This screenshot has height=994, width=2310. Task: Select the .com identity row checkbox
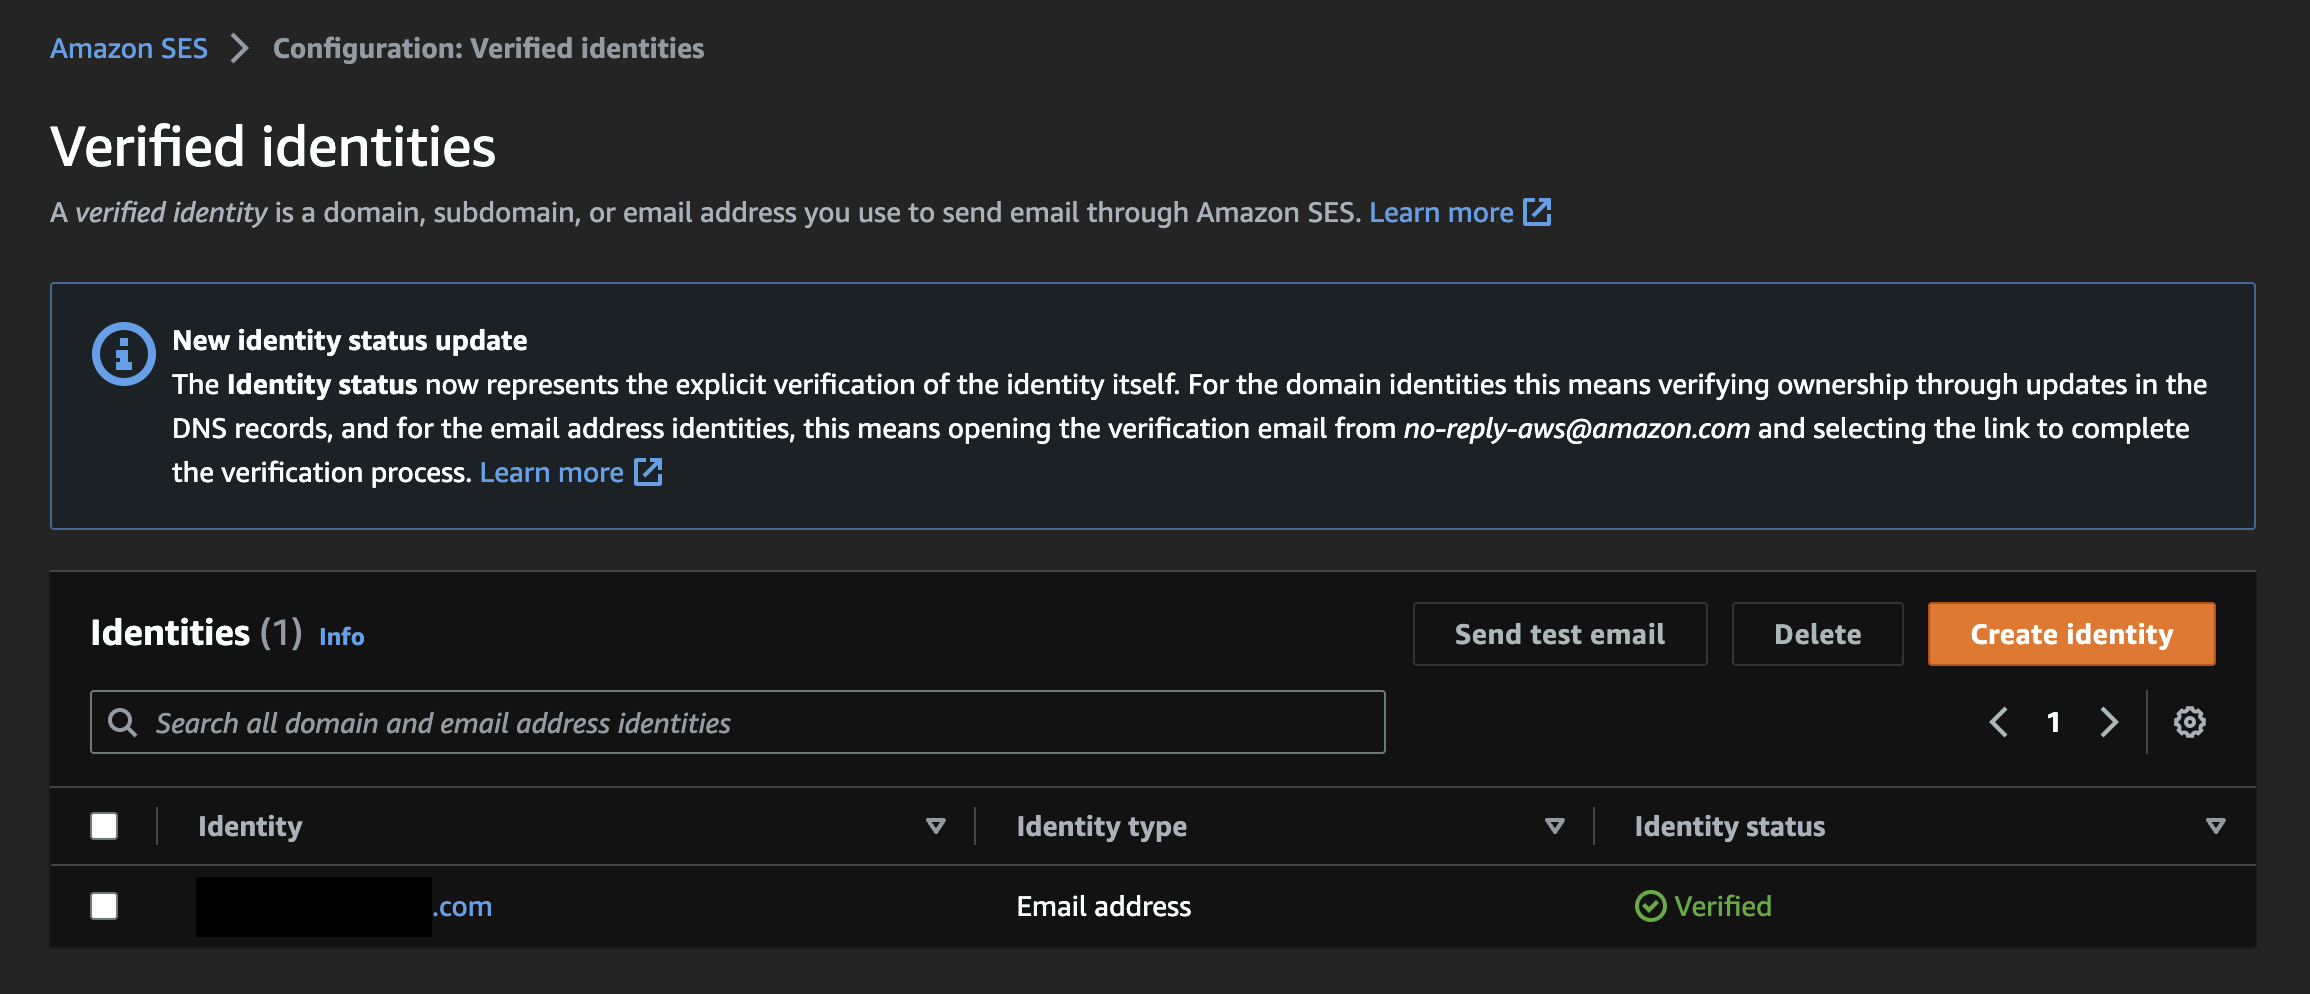104,906
